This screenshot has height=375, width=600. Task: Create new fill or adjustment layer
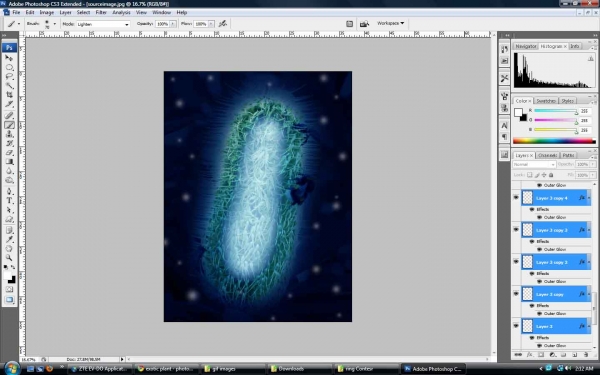pos(552,355)
